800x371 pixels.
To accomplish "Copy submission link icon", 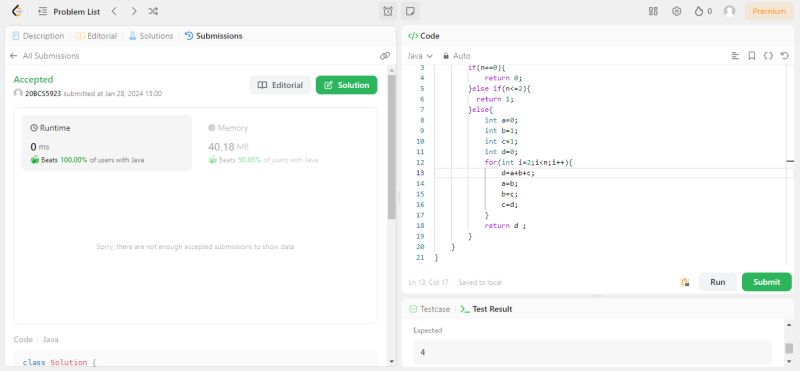I will tap(385, 56).
